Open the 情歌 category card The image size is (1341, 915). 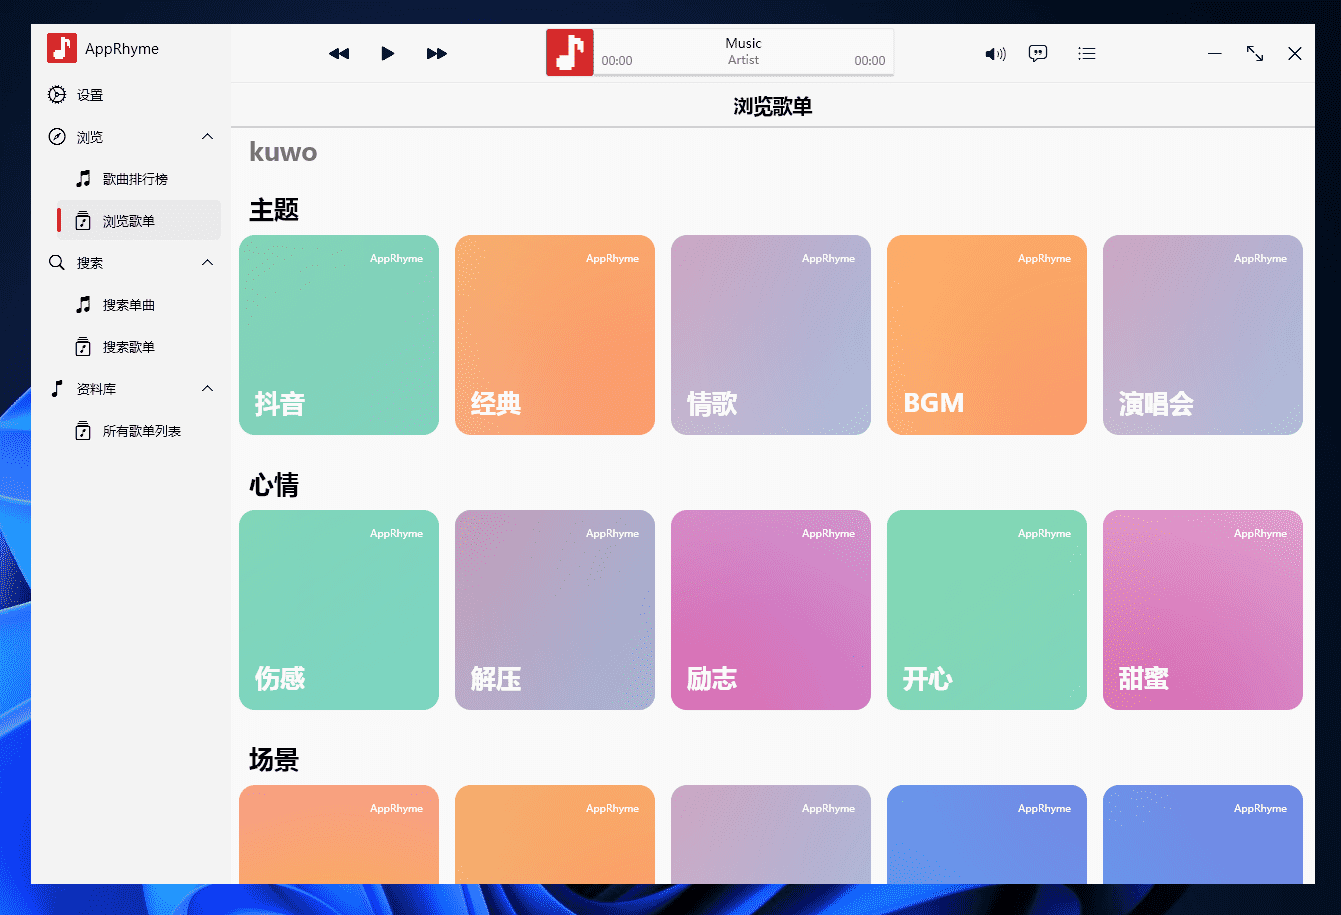(x=771, y=335)
